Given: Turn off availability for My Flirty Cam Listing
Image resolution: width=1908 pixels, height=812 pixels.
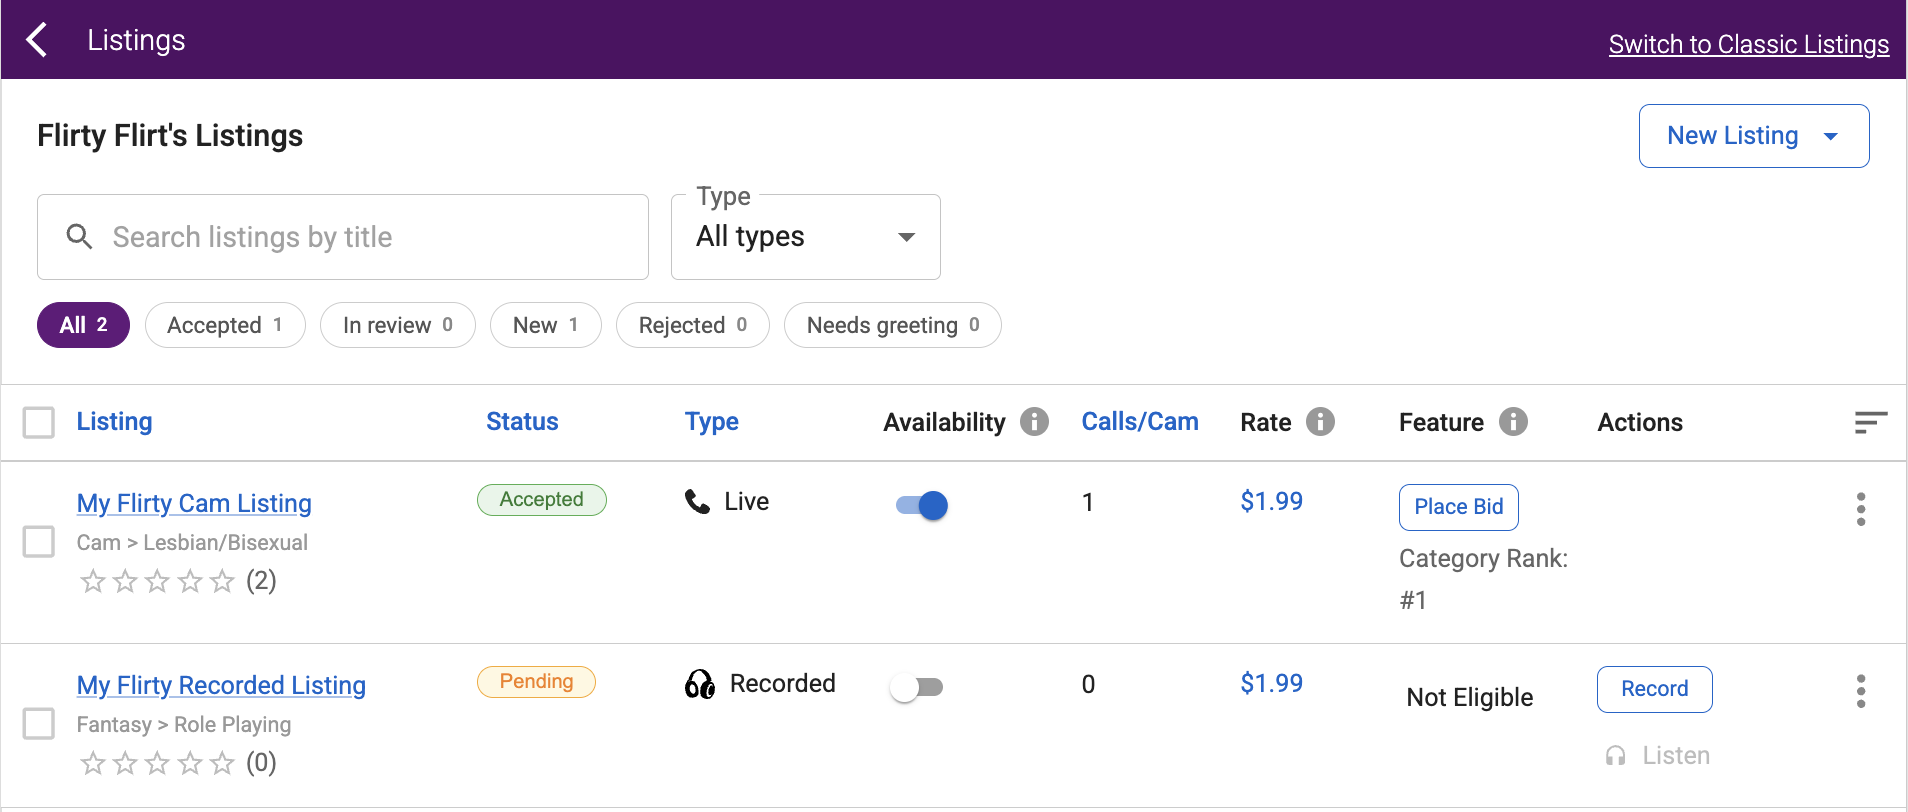Looking at the screenshot, I should [x=921, y=505].
